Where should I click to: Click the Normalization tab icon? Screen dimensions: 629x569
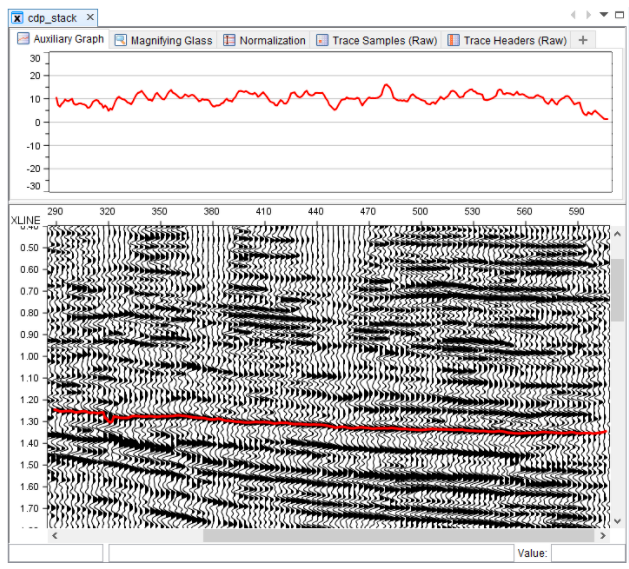(x=229, y=40)
